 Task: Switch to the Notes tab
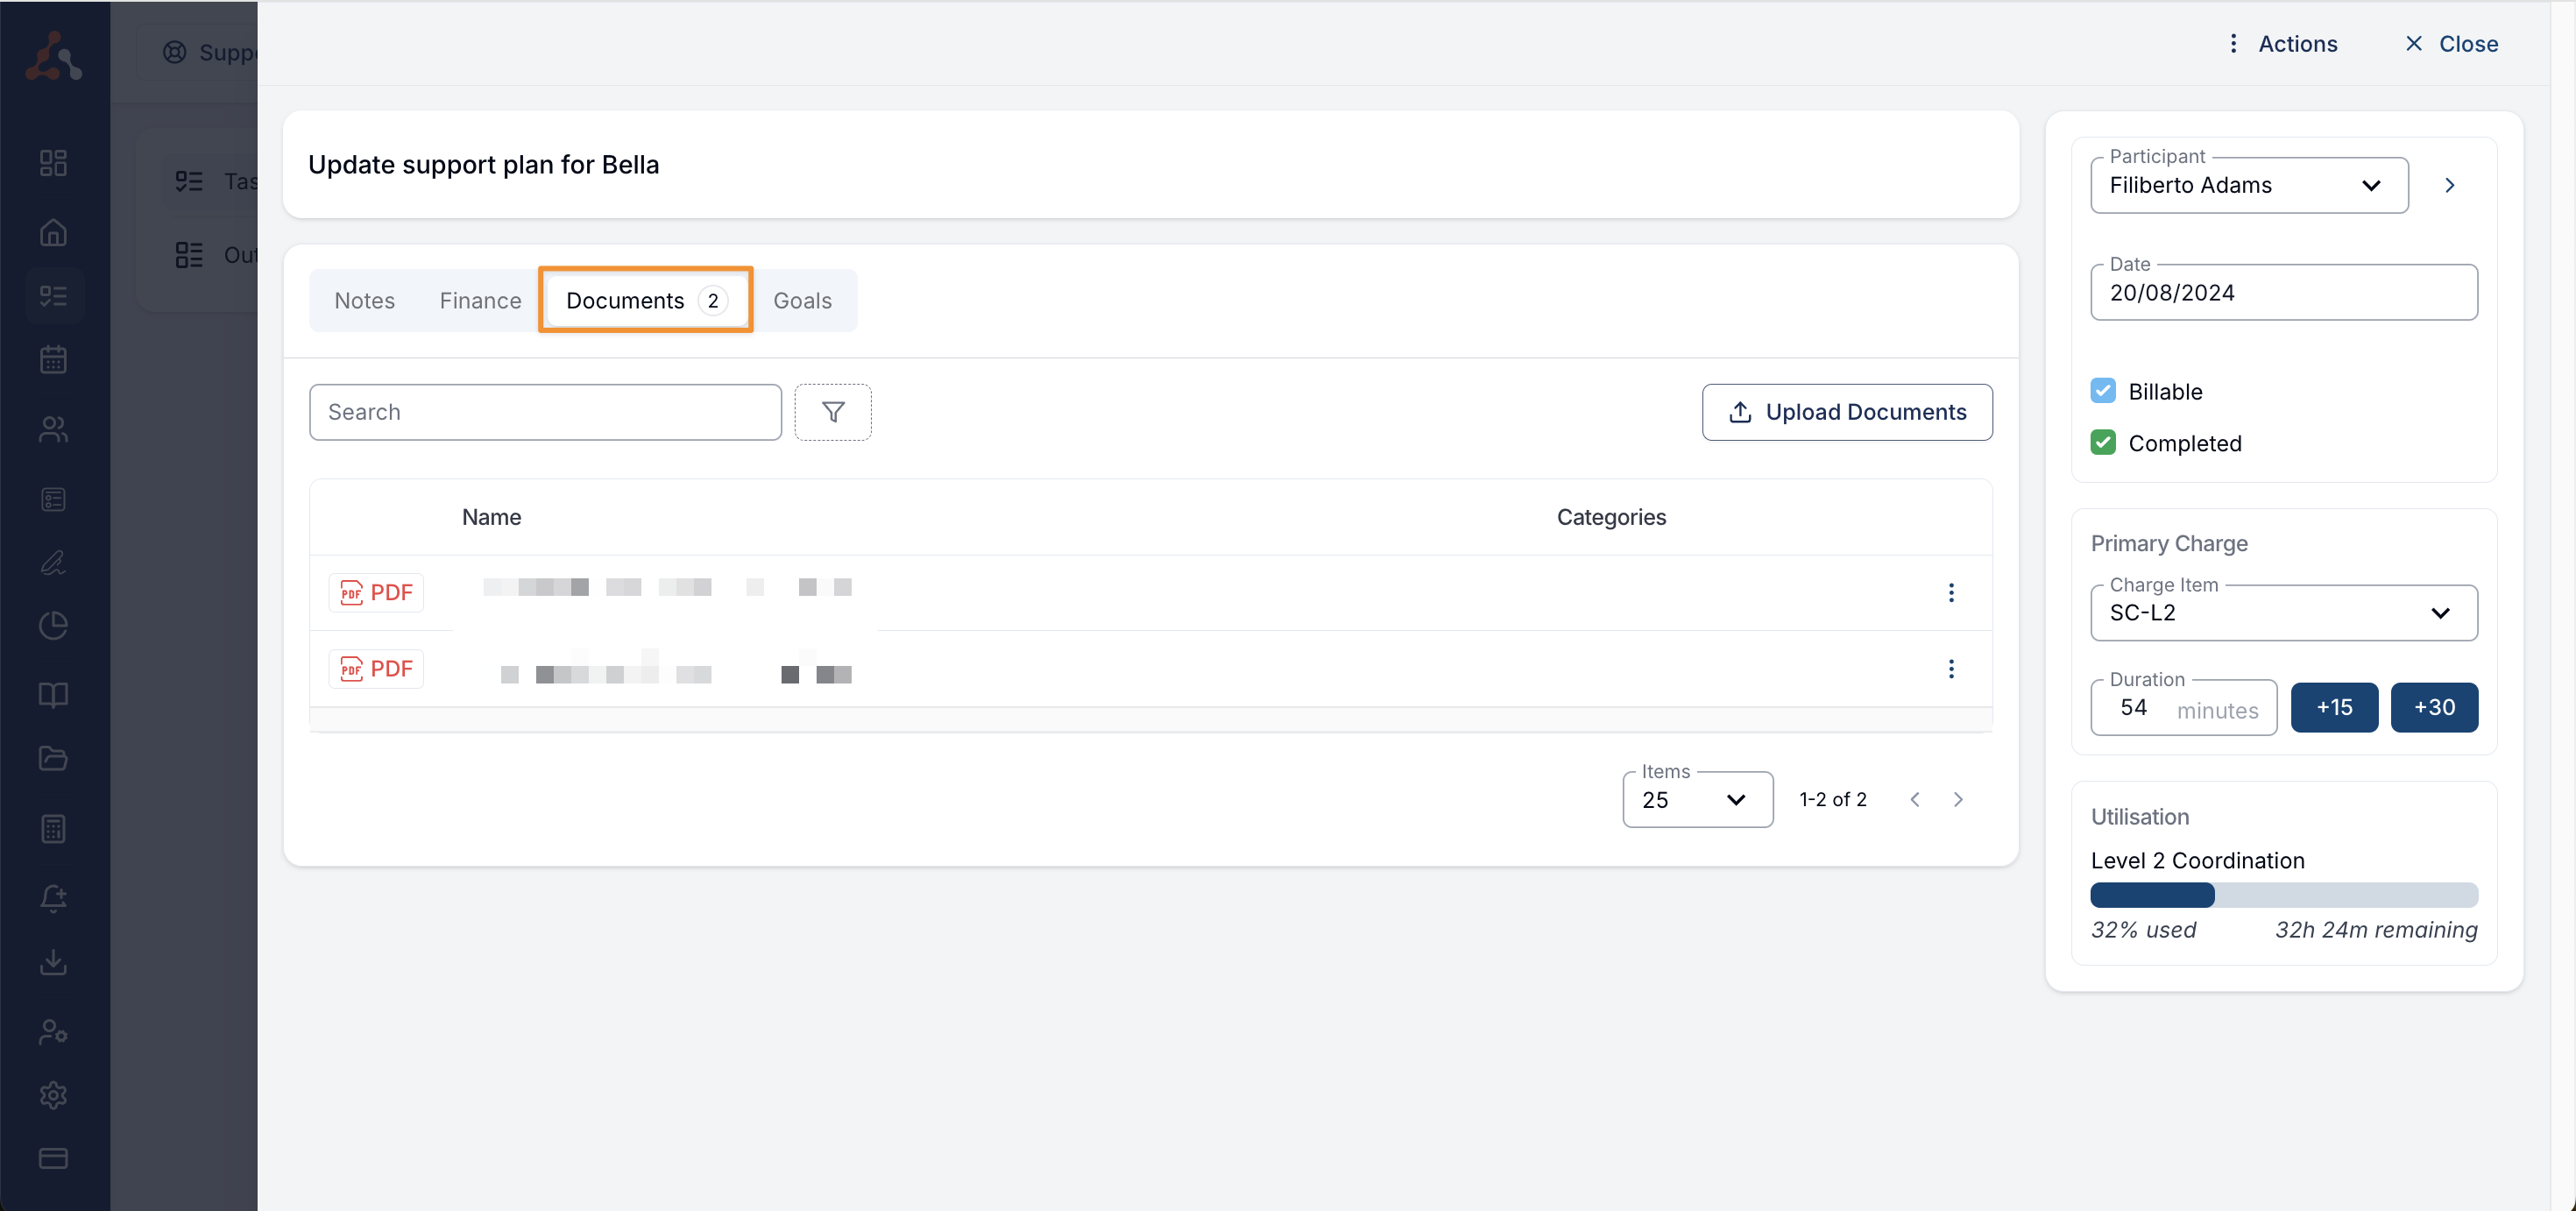pyautogui.click(x=364, y=300)
